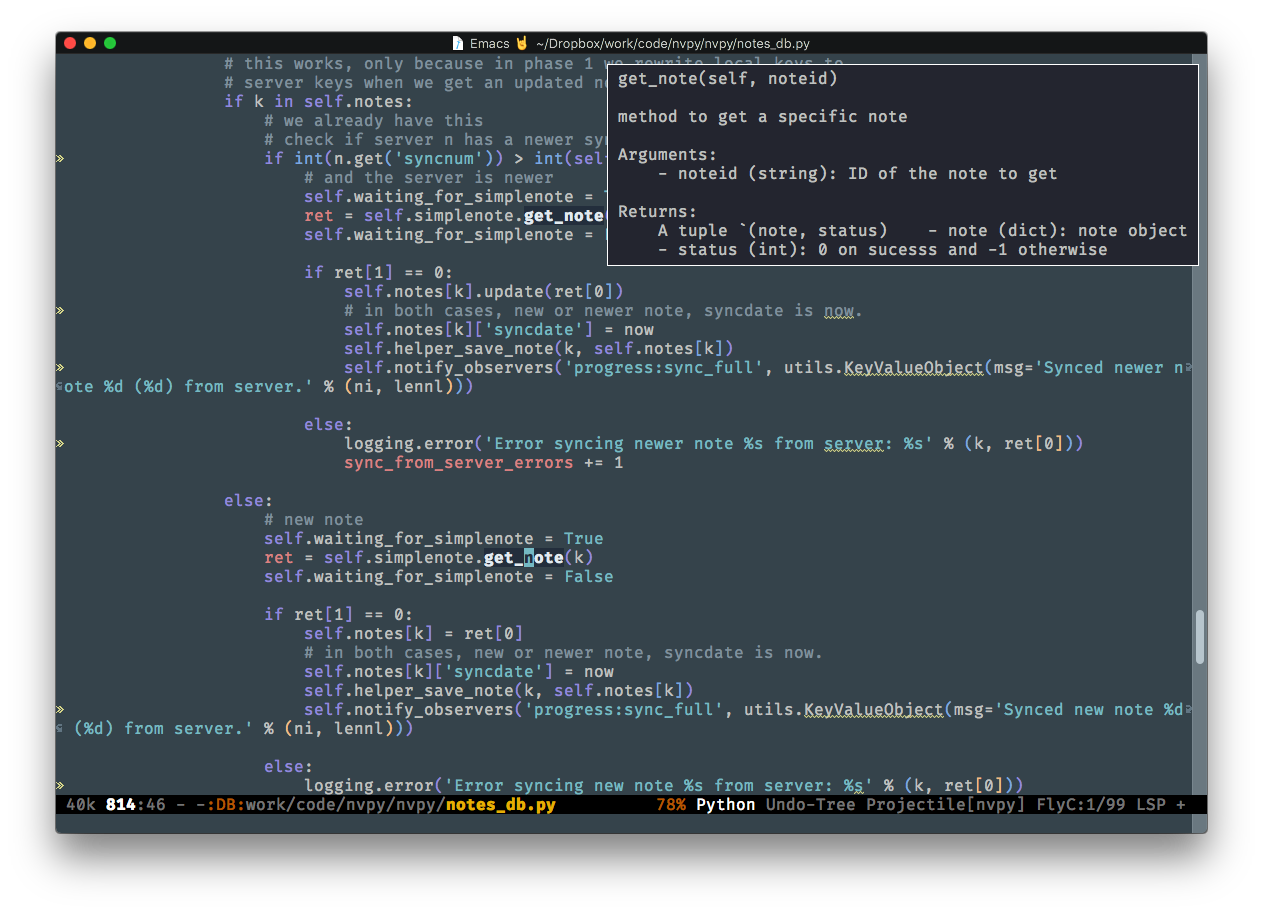1263x913 pixels.
Task: Click 'method to get a specific note' in popup
Action: (x=762, y=116)
